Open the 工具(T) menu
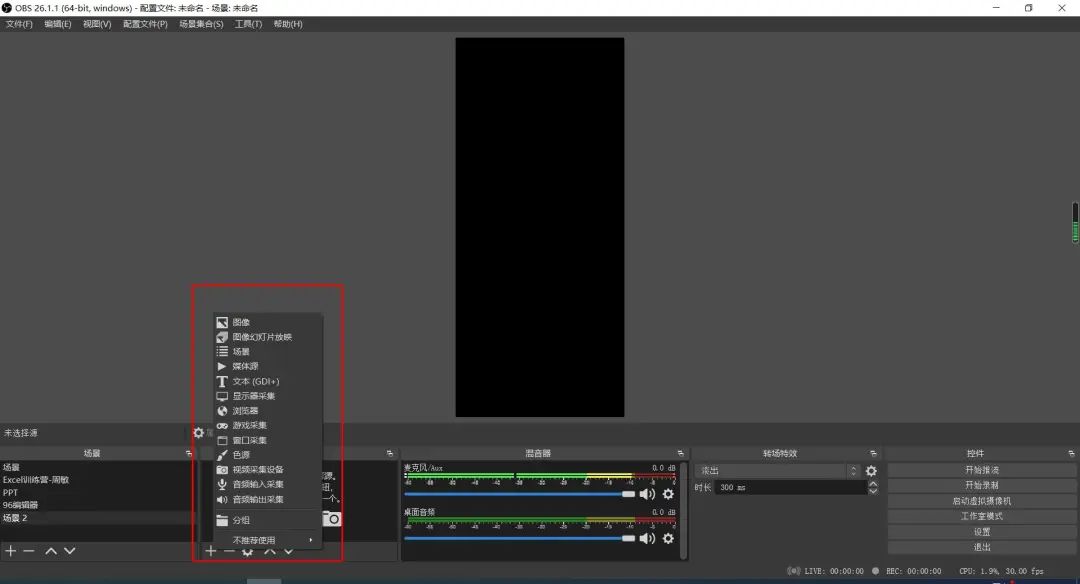 [248, 24]
